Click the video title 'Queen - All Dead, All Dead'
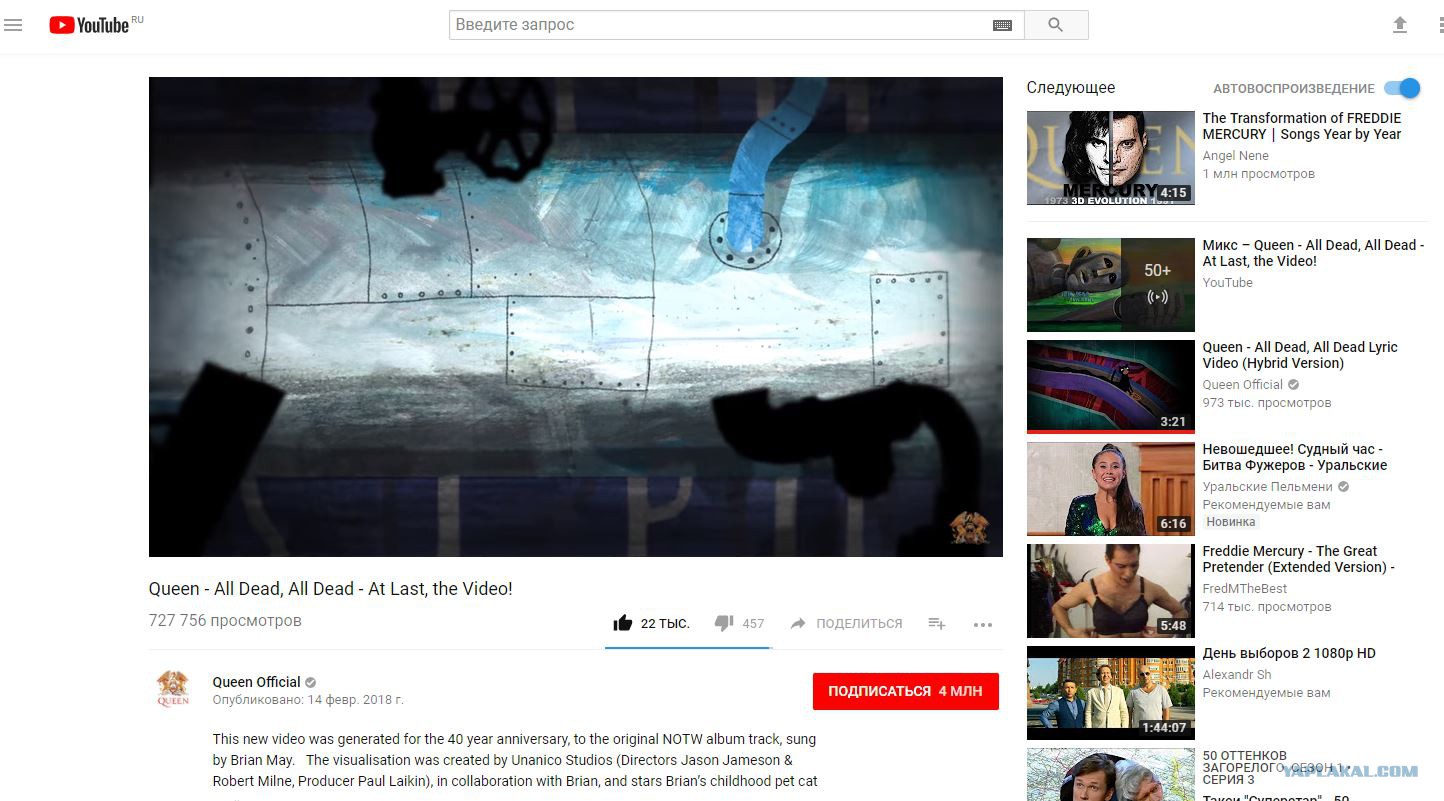The height and width of the screenshot is (801, 1444). coord(331,589)
